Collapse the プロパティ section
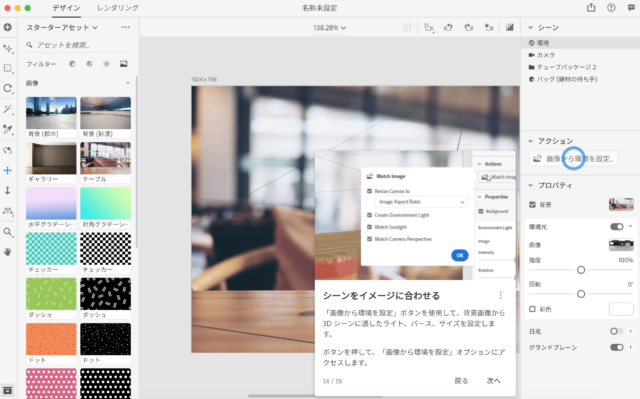Image resolution: width=640 pixels, height=399 pixels. (531, 185)
